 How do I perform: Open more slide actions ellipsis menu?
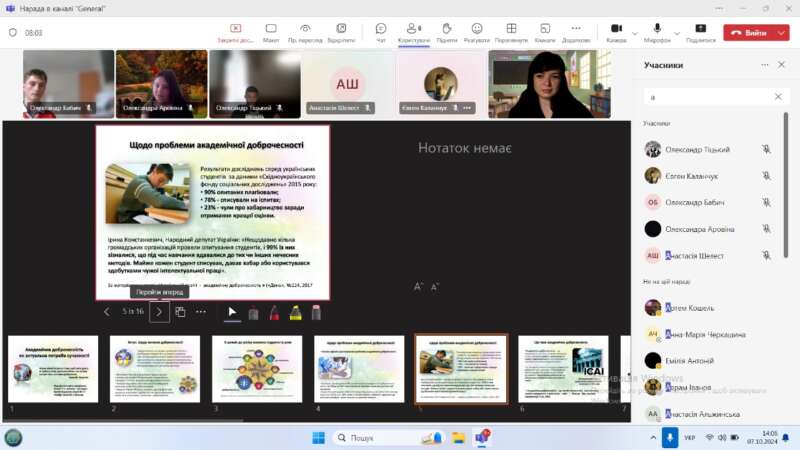click(201, 312)
